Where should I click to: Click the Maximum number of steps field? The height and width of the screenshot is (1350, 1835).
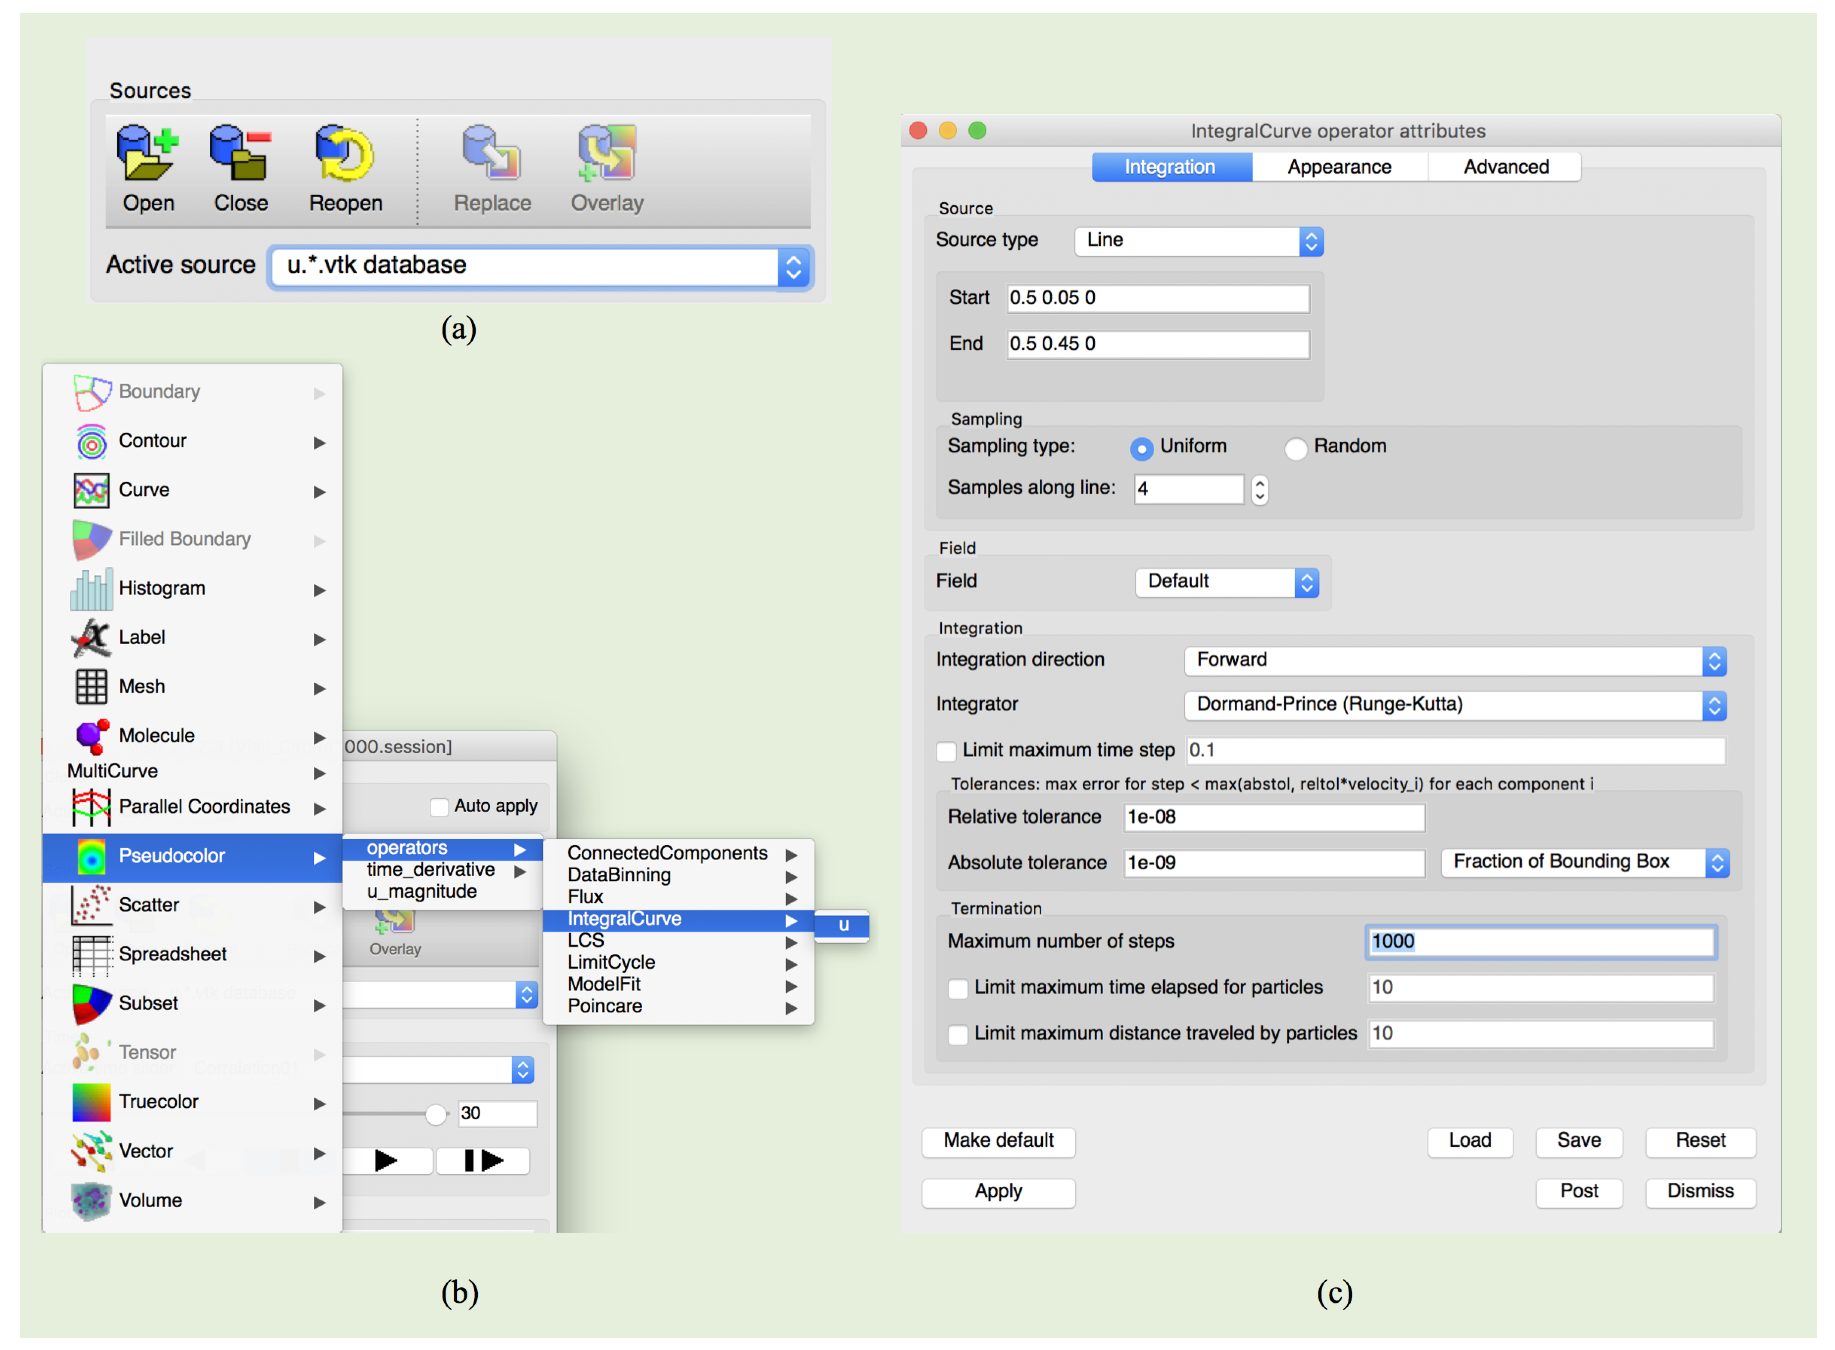(1539, 942)
